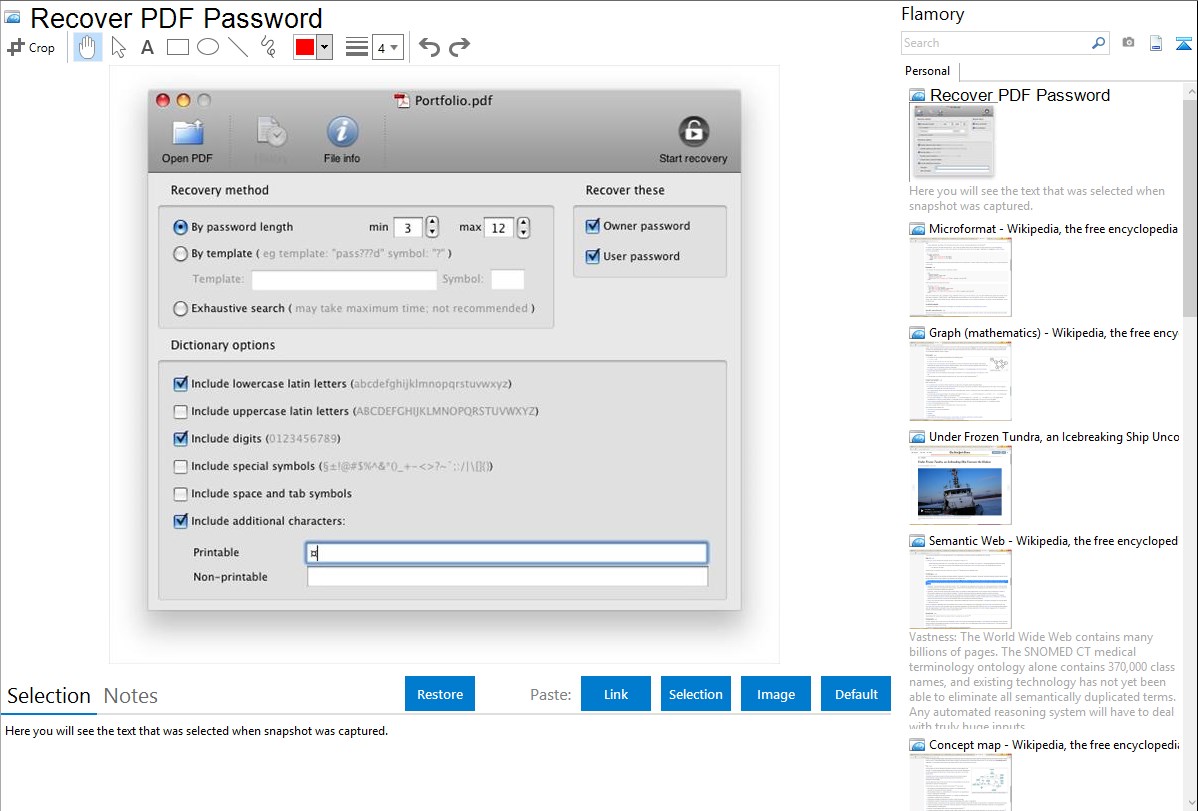Click the camera snapshot icon
The image size is (1198, 811).
(1128, 43)
